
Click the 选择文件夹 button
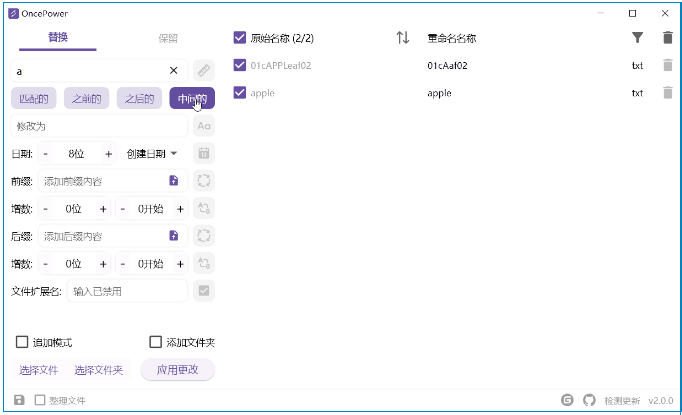99,370
